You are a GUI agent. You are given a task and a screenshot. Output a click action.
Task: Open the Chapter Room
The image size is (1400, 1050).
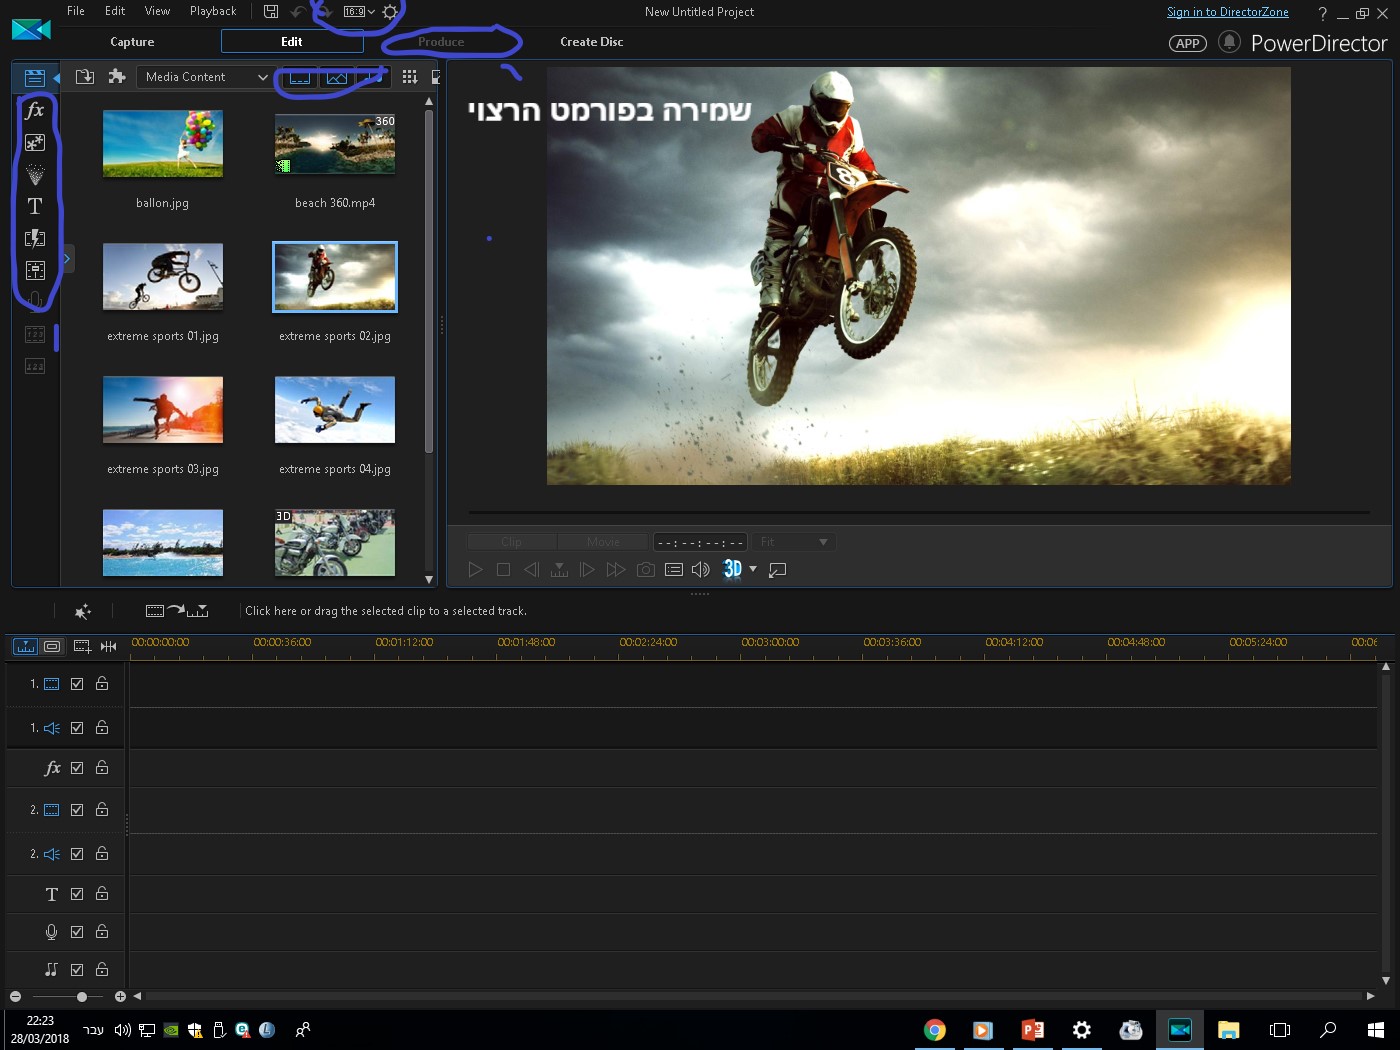(35, 334)
